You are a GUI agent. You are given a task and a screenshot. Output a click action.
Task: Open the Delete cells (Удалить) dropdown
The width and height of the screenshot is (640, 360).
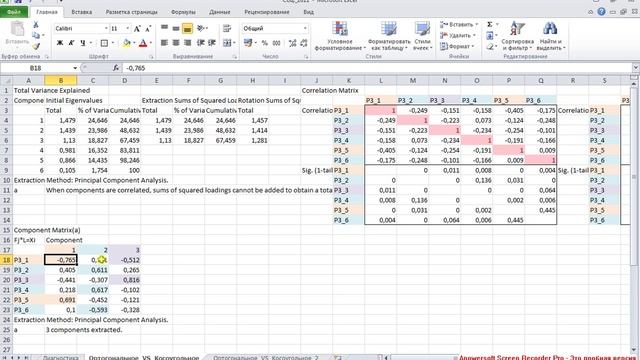[458, 36]
